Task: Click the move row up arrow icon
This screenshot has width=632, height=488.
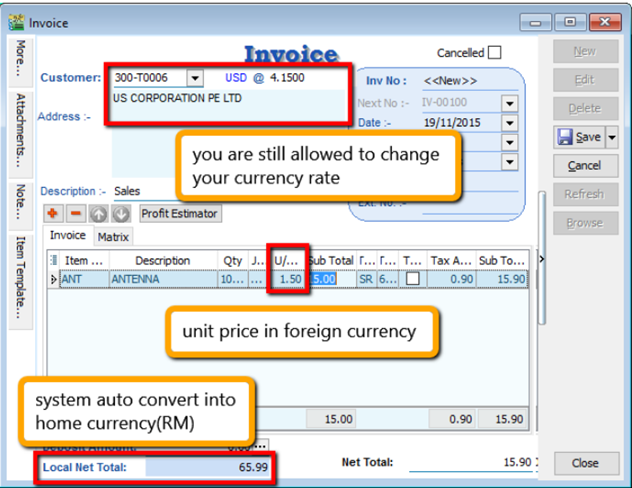Action: 99,214
